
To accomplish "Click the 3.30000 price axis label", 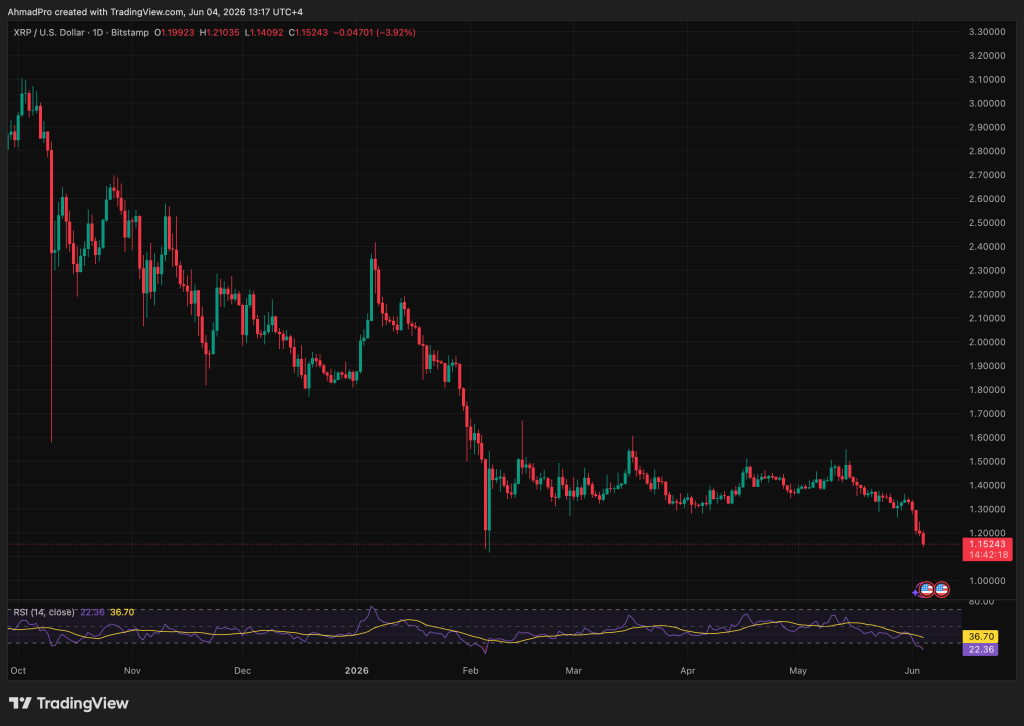I will coord(987,32).
